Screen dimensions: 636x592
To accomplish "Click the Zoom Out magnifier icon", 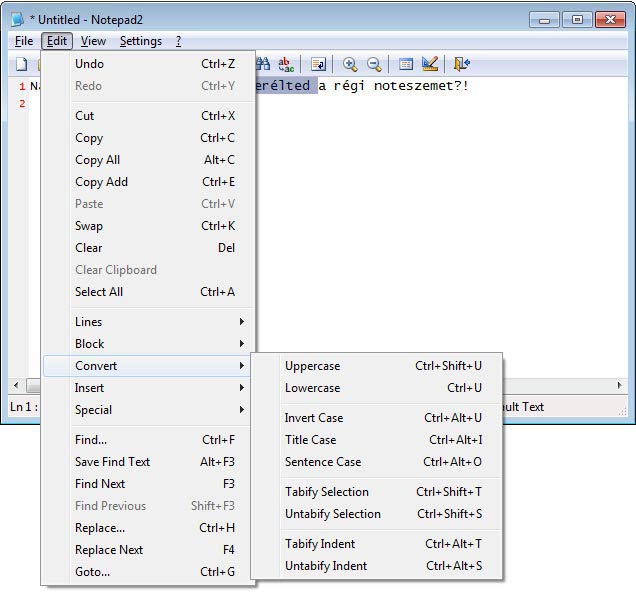I will coord(374,64).
